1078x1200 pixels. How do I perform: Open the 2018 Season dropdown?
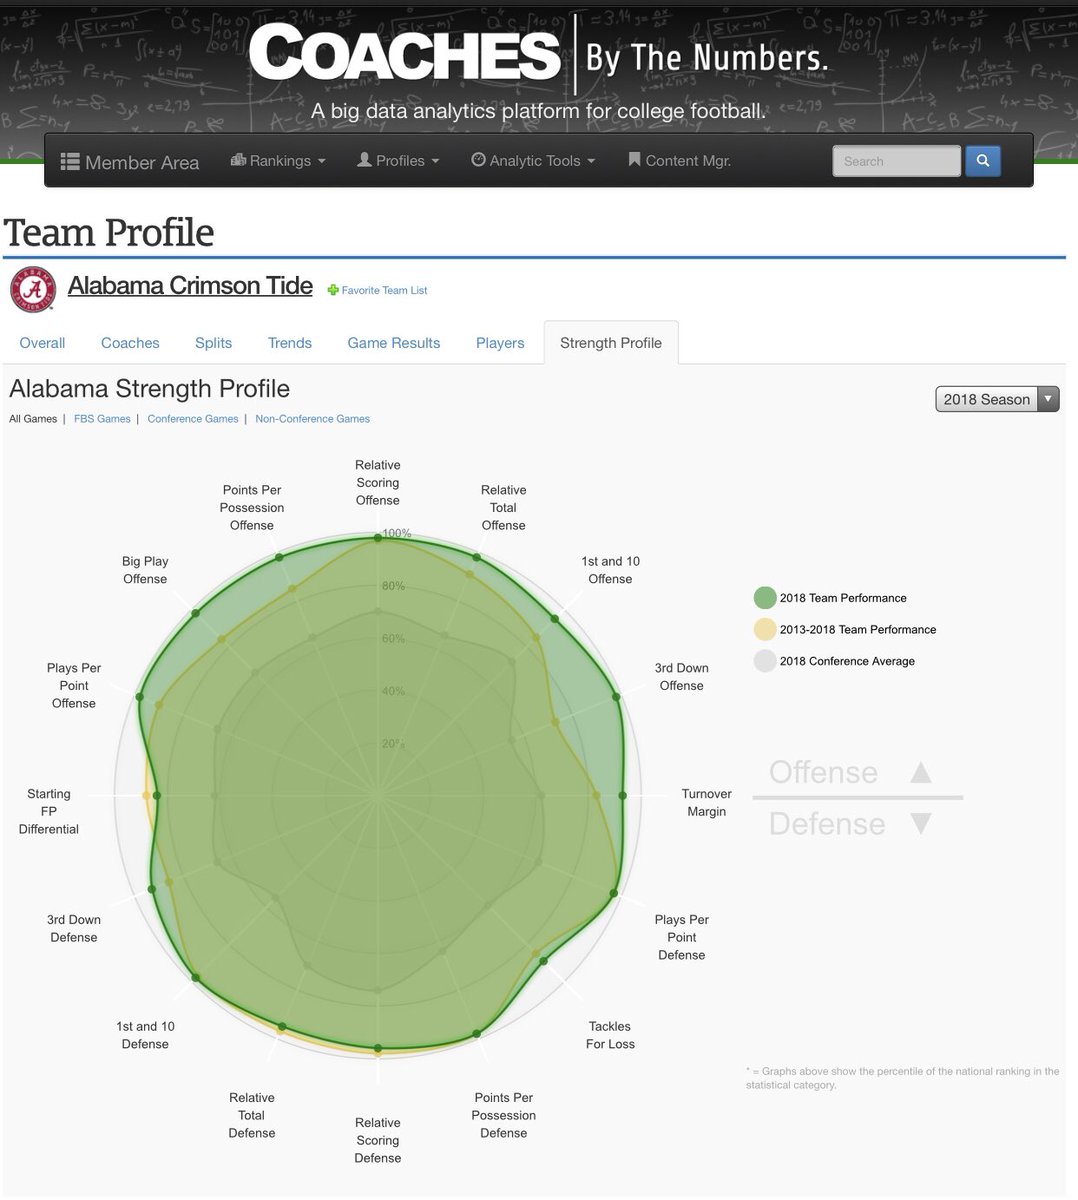coord(997,399)
